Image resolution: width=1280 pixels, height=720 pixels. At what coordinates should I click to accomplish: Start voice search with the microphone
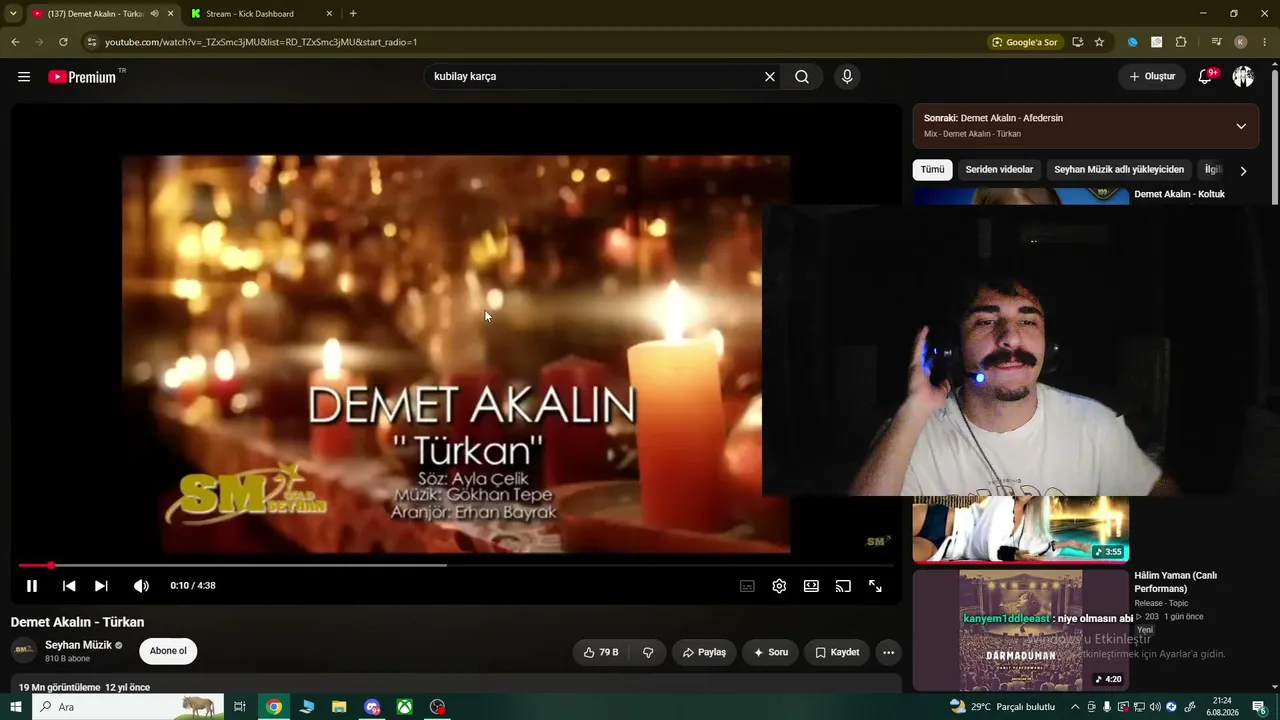coord(847,77)
